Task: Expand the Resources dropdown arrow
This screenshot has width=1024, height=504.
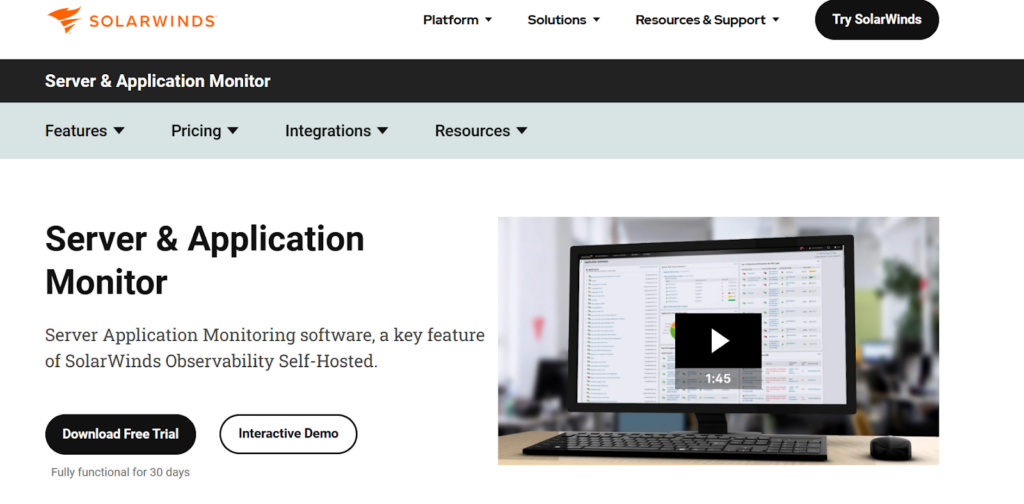Action: (x=522, y=131)
